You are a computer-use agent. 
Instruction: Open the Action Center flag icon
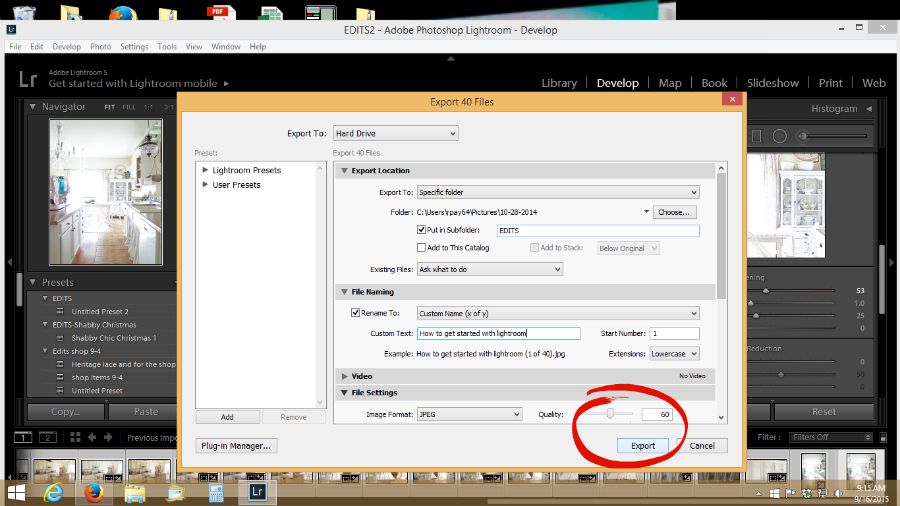click(790, 493)
